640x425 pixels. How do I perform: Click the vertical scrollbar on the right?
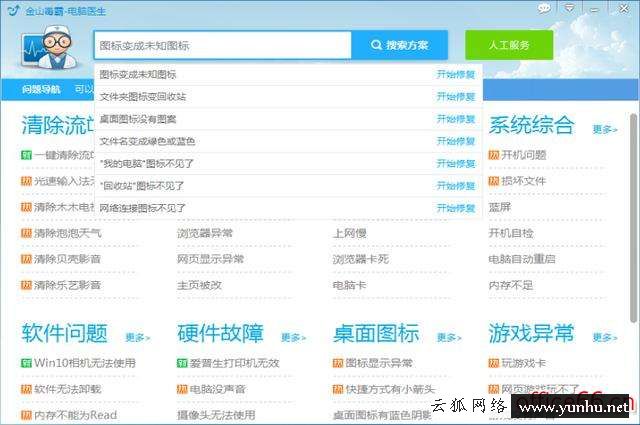pos(633,218)
